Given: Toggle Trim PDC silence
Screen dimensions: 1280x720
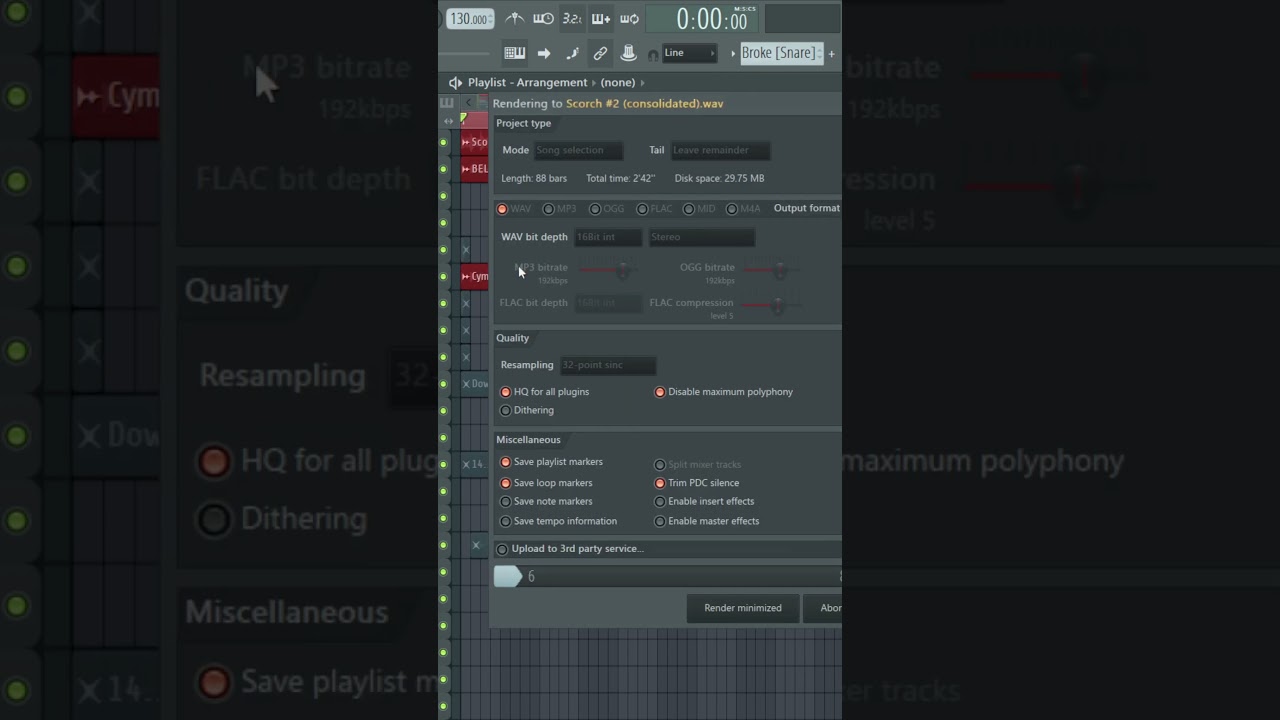Looking at the screenshot, I should [696, 483].
